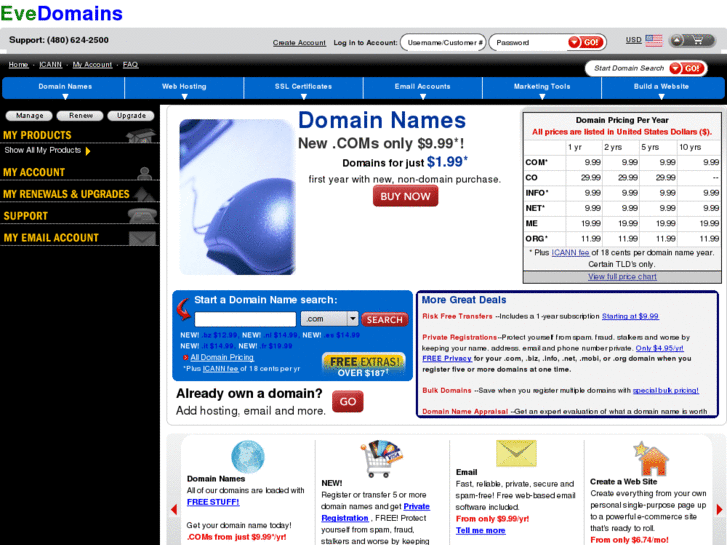Click Starting at $9.99 transfers link
The image size is (727, 545).
point(630,316)
